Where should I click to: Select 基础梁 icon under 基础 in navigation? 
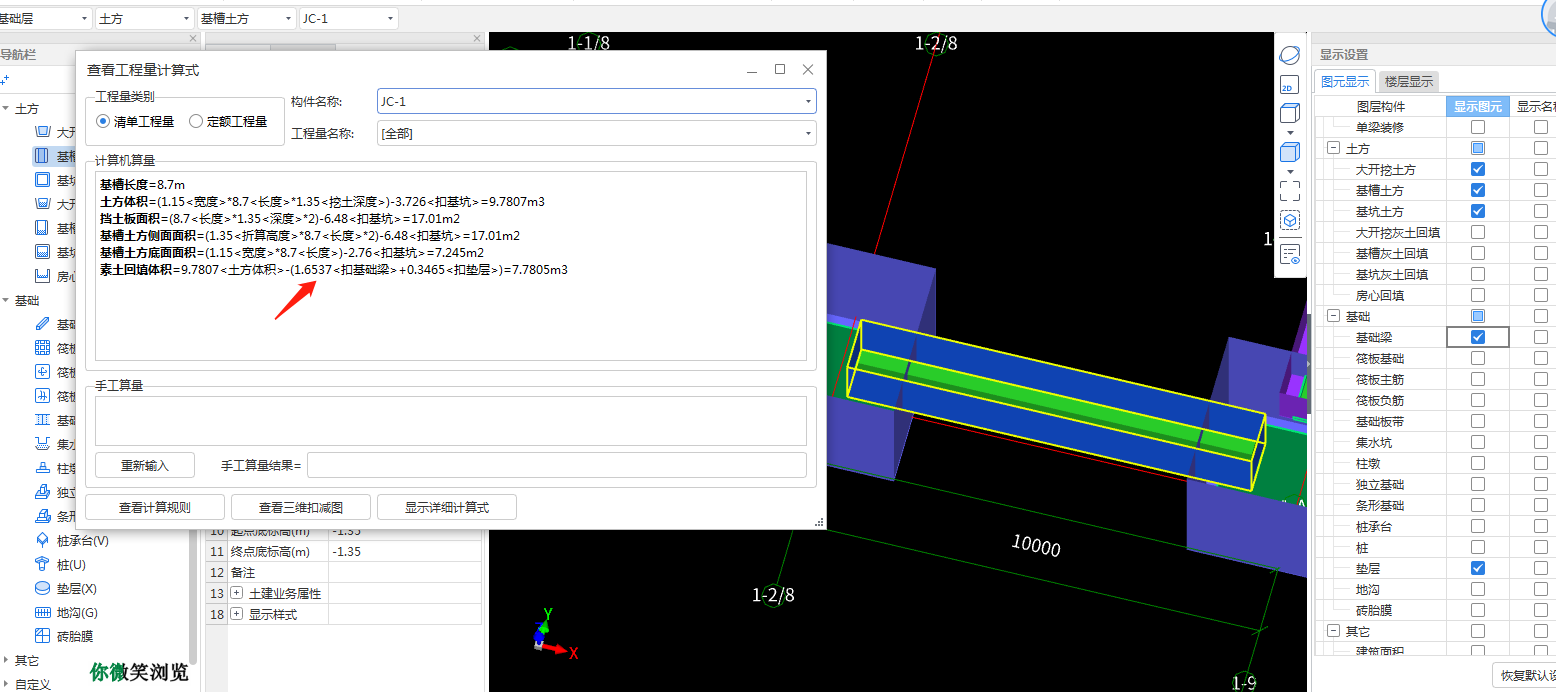coord(42,324)
